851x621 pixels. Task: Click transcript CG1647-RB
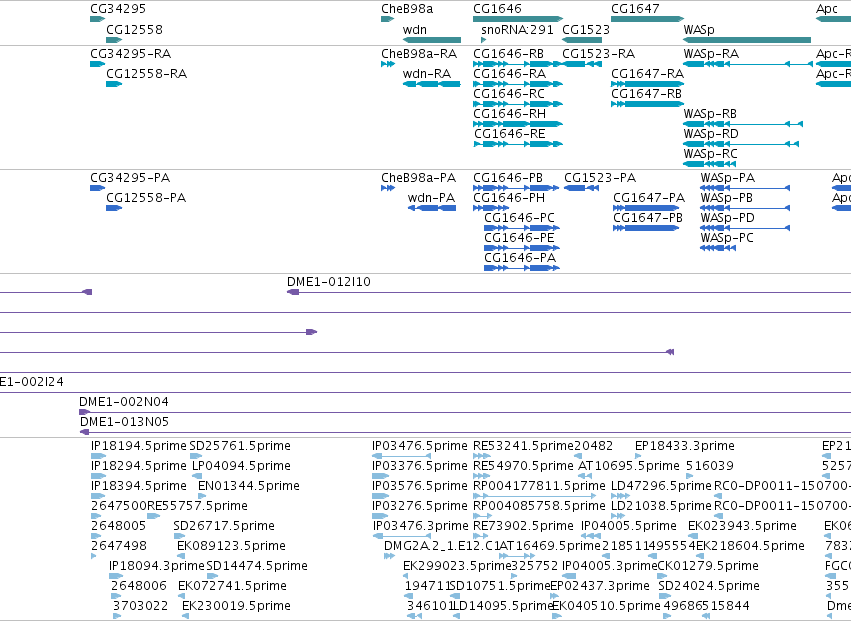click(647, 104)
